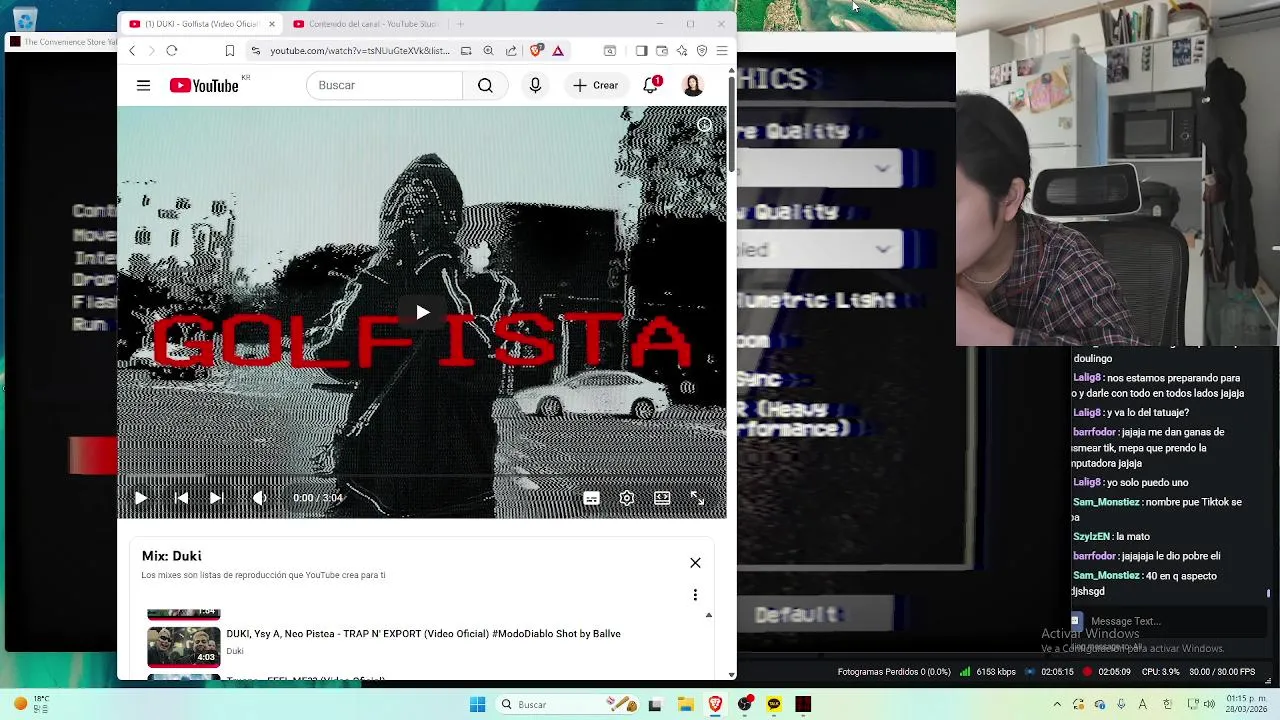Click the site settings icon in address bar
The width and height of the screenshot is (1280, 720).
tap(256, 51)
